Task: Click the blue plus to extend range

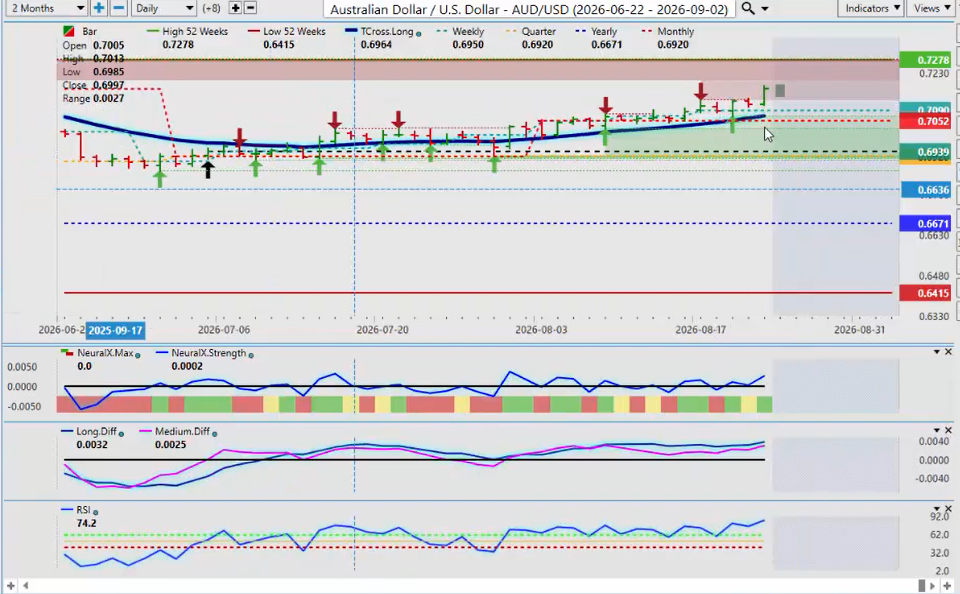Action: click(x=98, y=8)
